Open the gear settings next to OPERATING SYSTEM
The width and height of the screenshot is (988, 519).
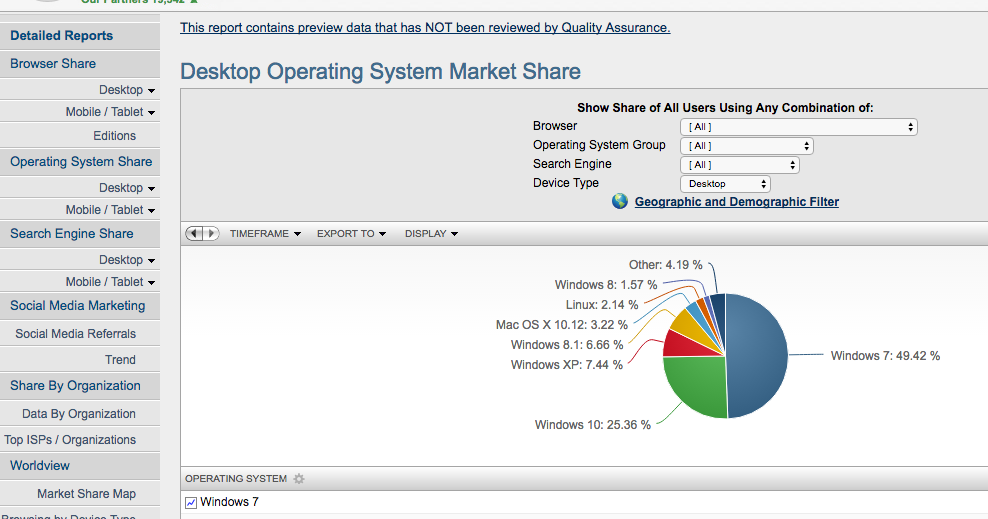[299, 479]
